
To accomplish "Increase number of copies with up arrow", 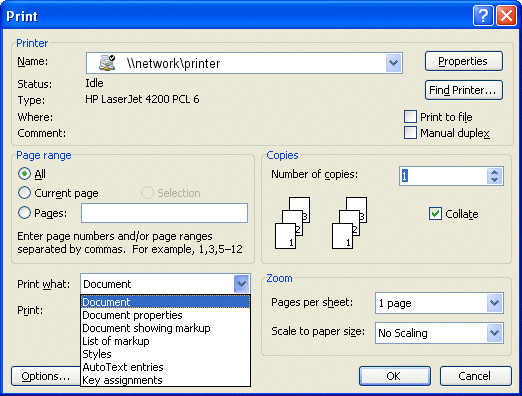I will [495, 172].
